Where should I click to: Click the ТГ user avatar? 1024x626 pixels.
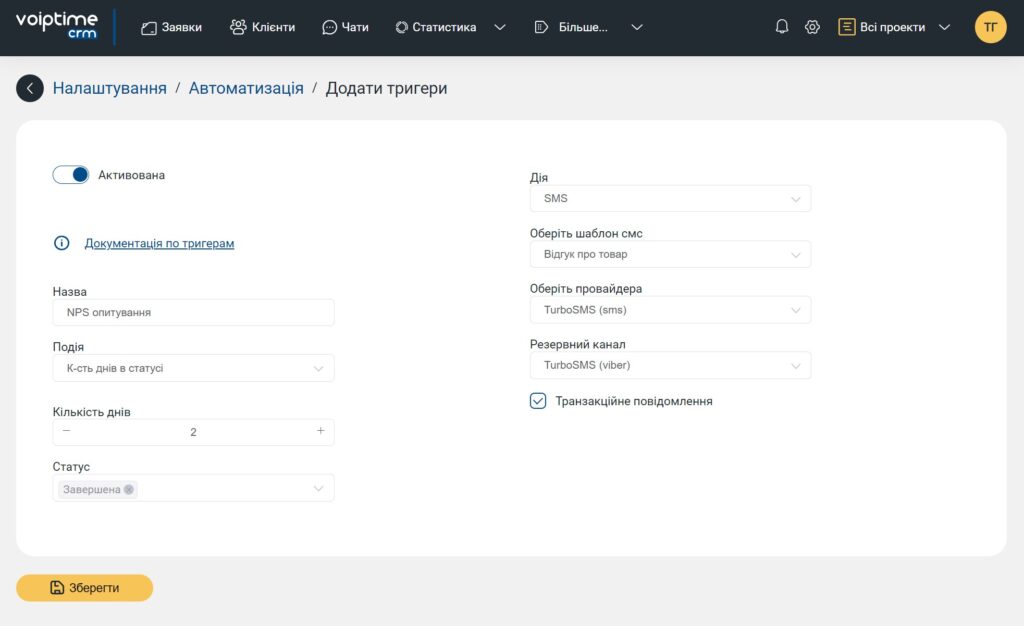click(x=990, y=27)
